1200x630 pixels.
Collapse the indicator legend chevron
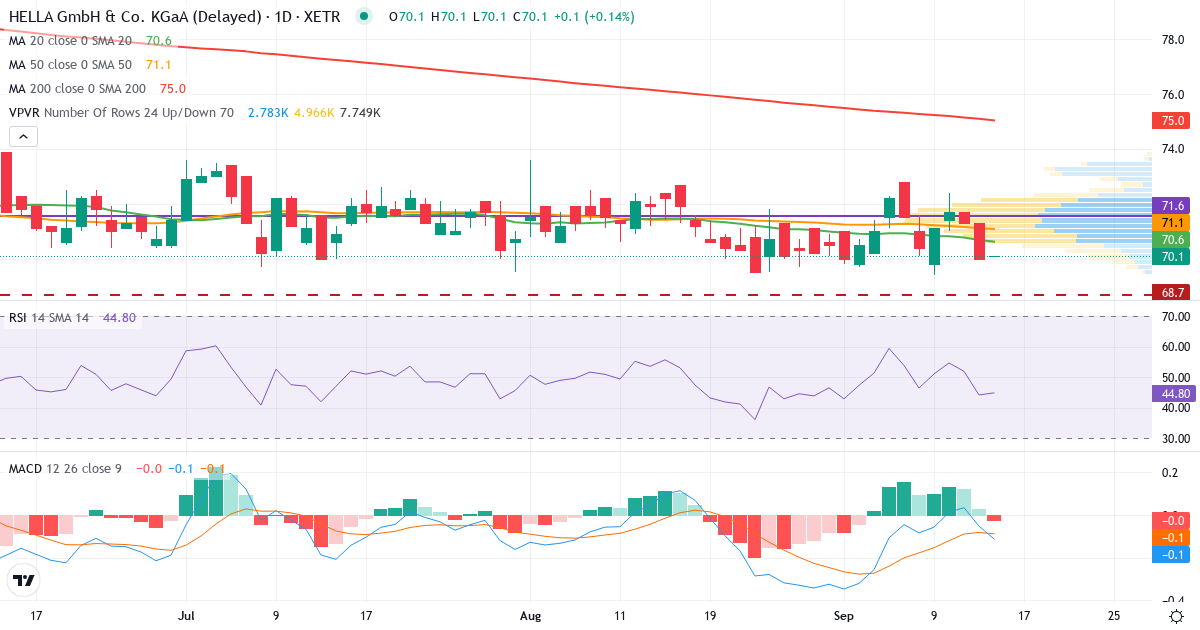23,137
